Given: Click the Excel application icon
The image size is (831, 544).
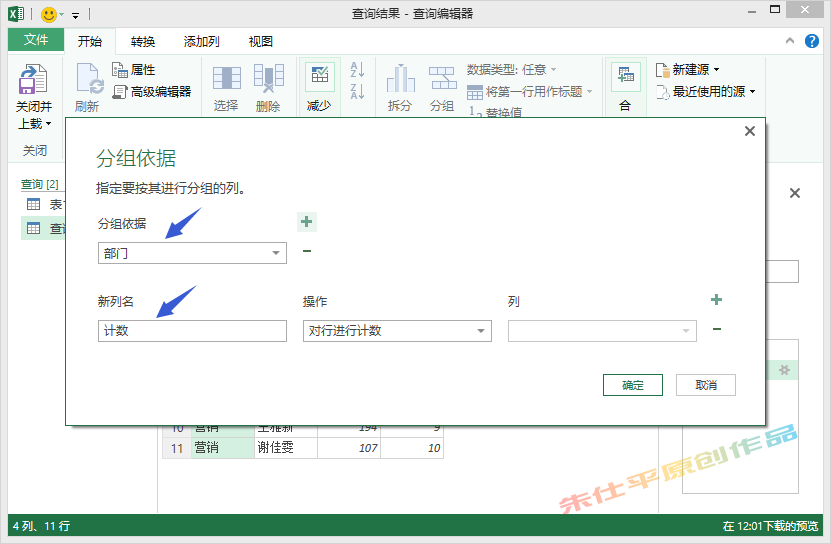Looking at the screenshot, I should (15, 14).
